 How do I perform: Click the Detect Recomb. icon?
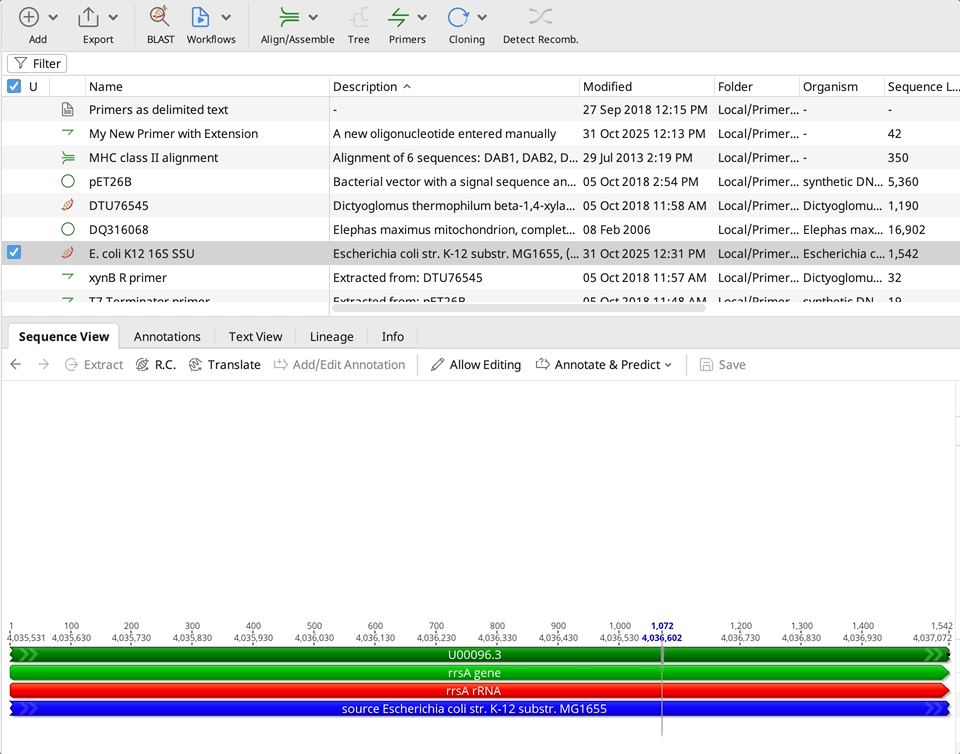(x=541, y=17)
